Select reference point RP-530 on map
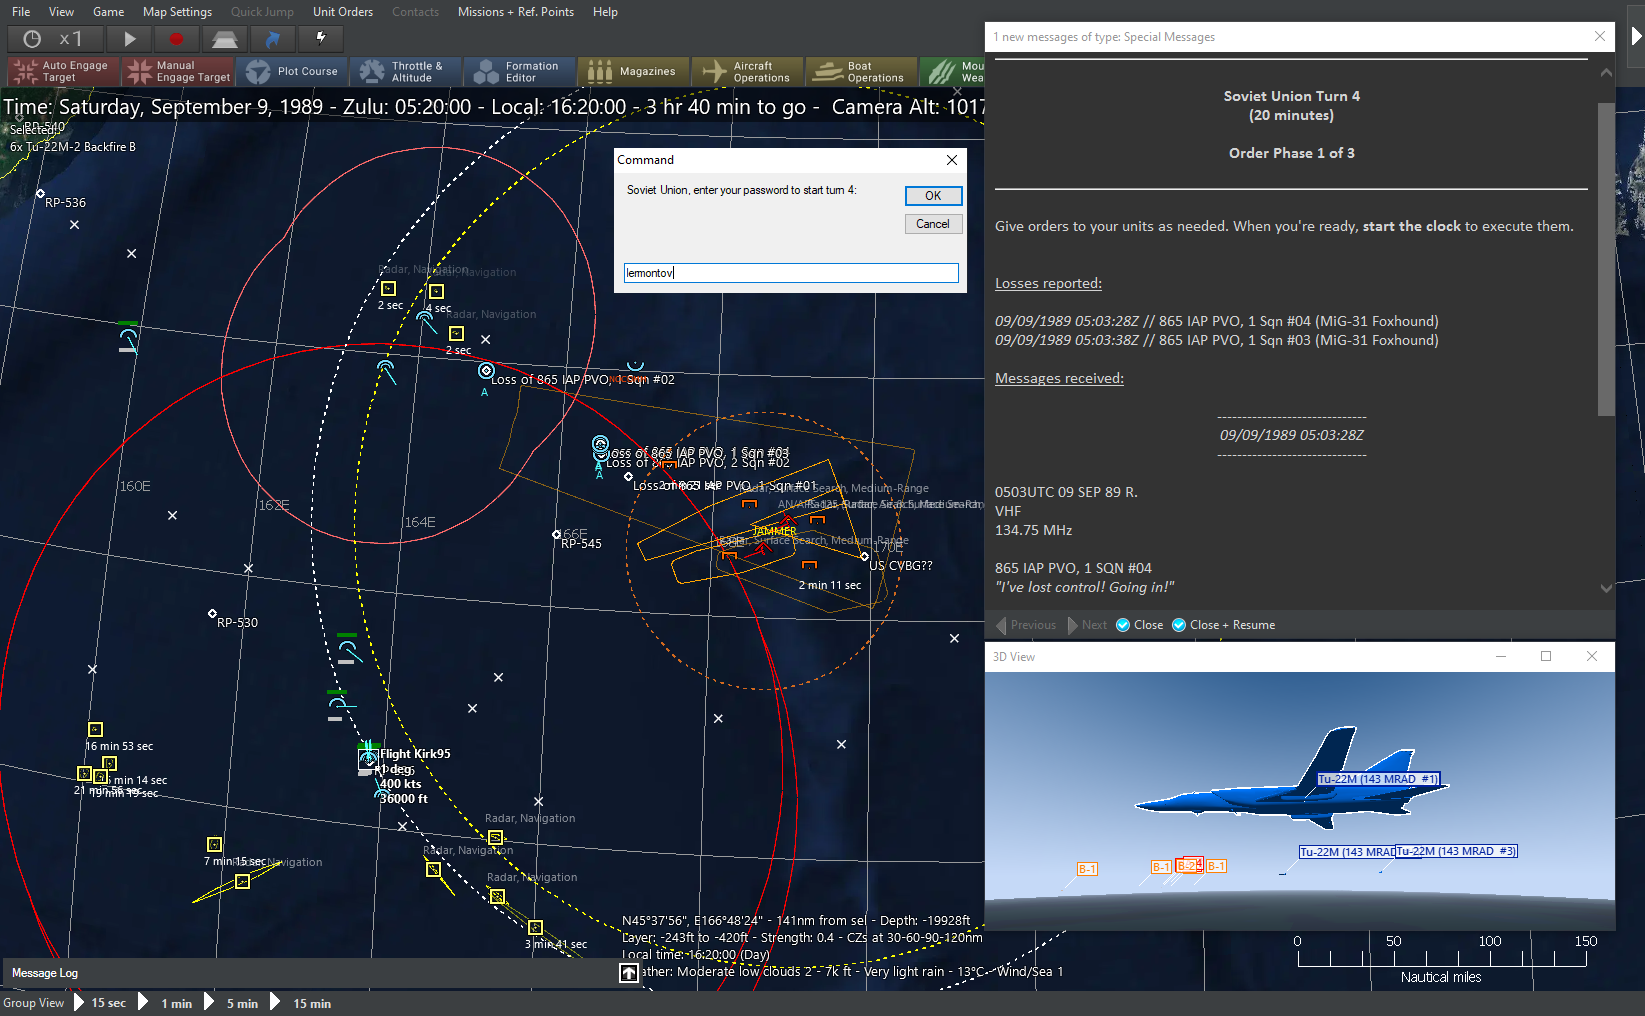This screenshot has height=1016, width=1645. point(212,613)
